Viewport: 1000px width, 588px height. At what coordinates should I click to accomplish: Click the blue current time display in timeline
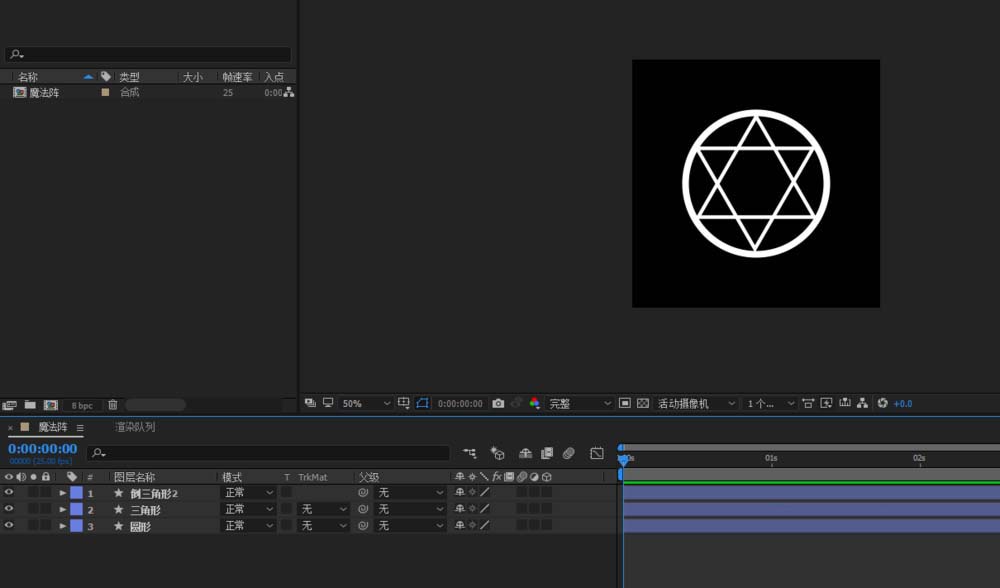[x=42, y=449]
